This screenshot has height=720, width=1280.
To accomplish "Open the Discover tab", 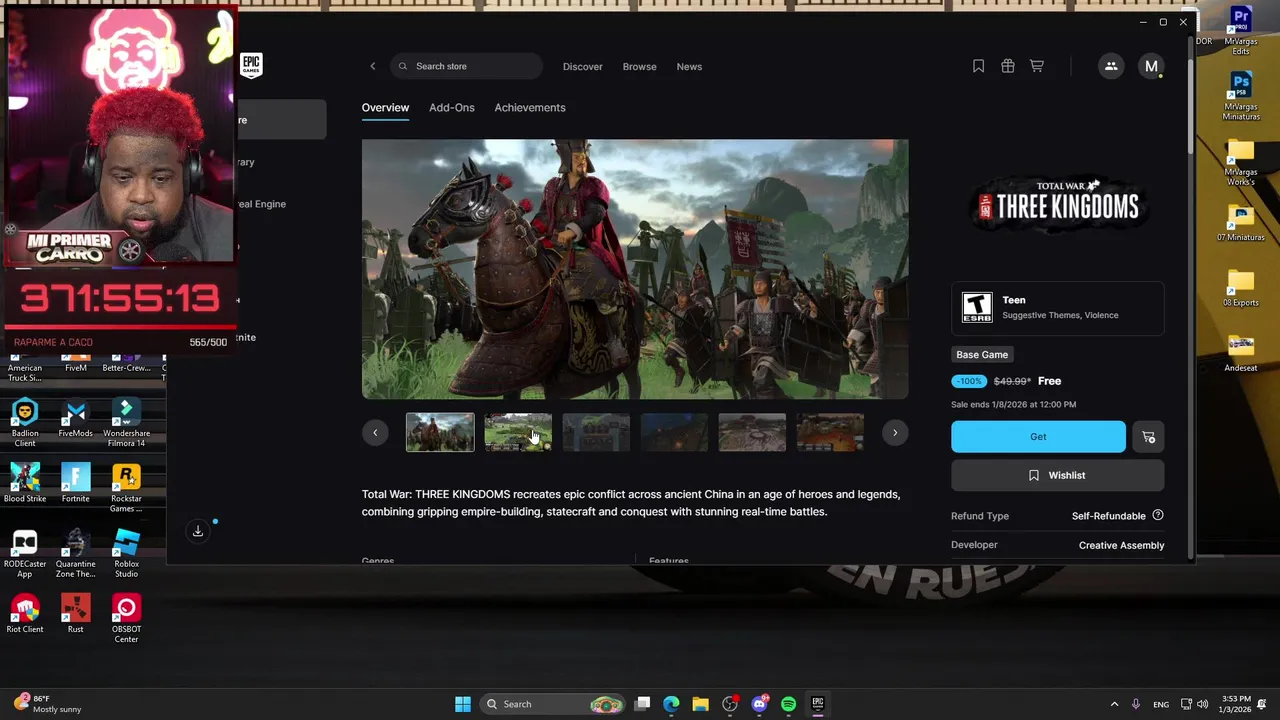I will 582,66.
